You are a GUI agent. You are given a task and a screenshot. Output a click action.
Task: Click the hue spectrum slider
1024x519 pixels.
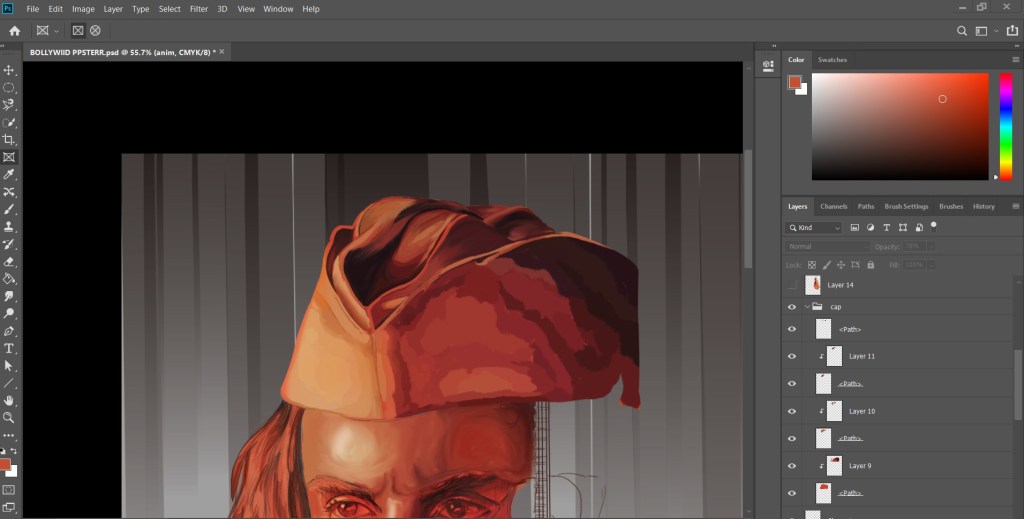[x=1005, y=125]
